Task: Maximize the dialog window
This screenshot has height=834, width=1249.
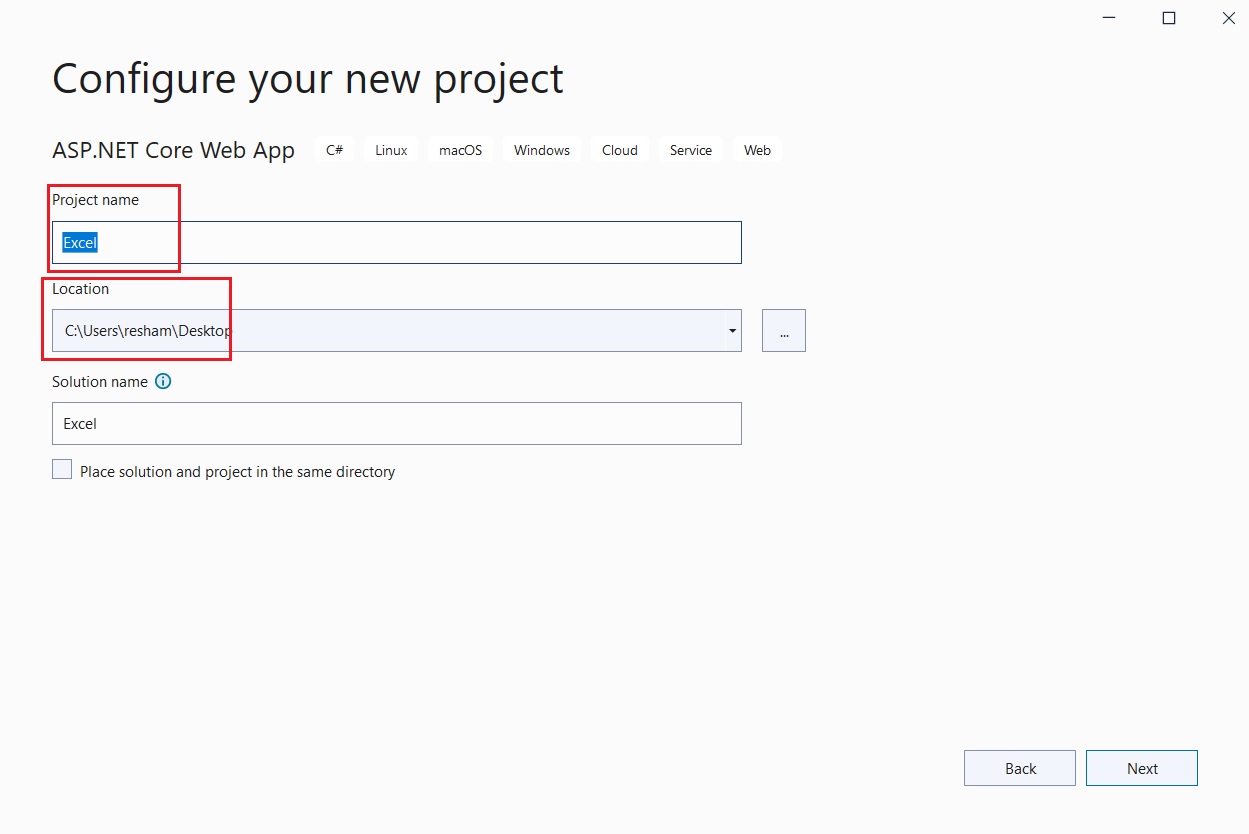Action: (x=1168, y=18)
